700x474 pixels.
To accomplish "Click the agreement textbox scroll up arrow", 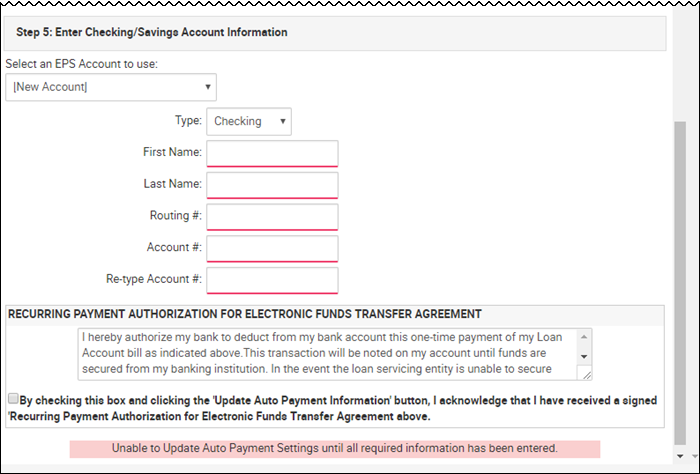I will tap(584, 337).
